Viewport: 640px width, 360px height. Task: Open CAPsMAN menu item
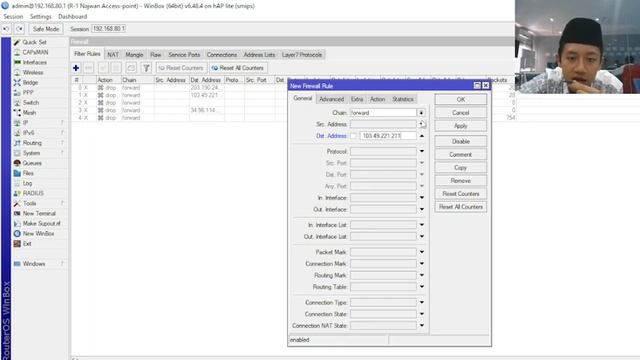coord(35,52)
